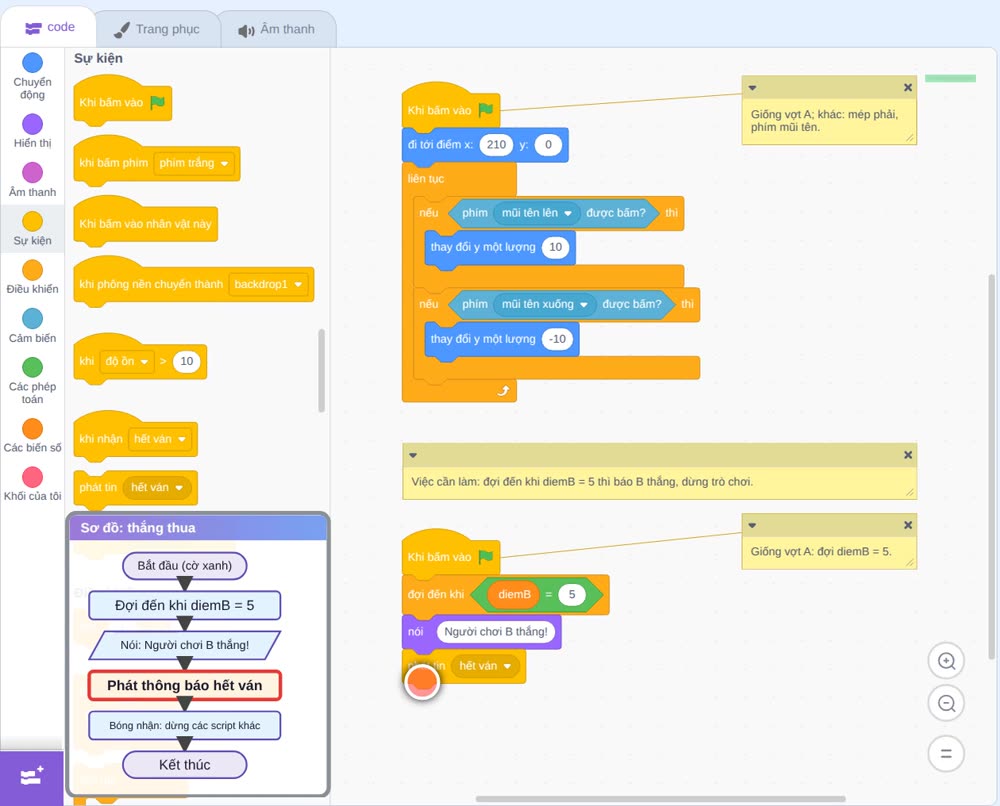Open the Khối của tôi category
The height and width of the screenshot is (806, 1000).
point(33,485)
